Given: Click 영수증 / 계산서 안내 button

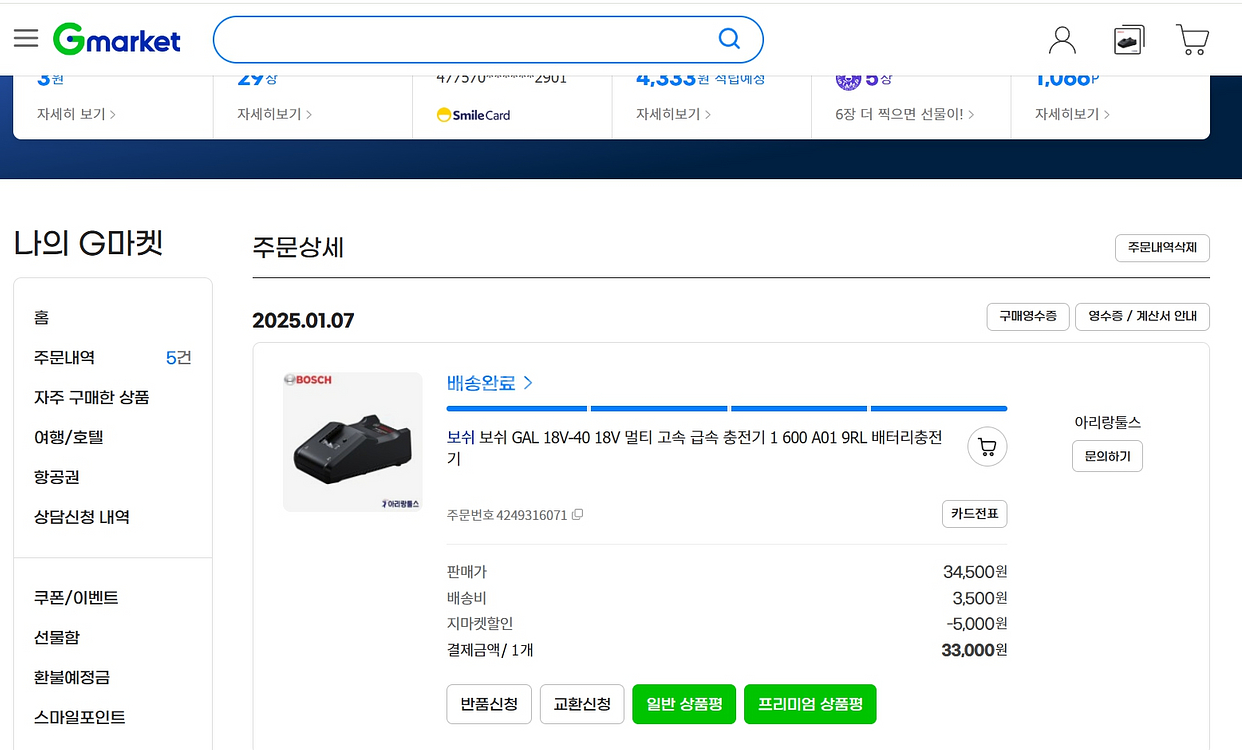Looking at the screenshot, I should [1142, 317].
